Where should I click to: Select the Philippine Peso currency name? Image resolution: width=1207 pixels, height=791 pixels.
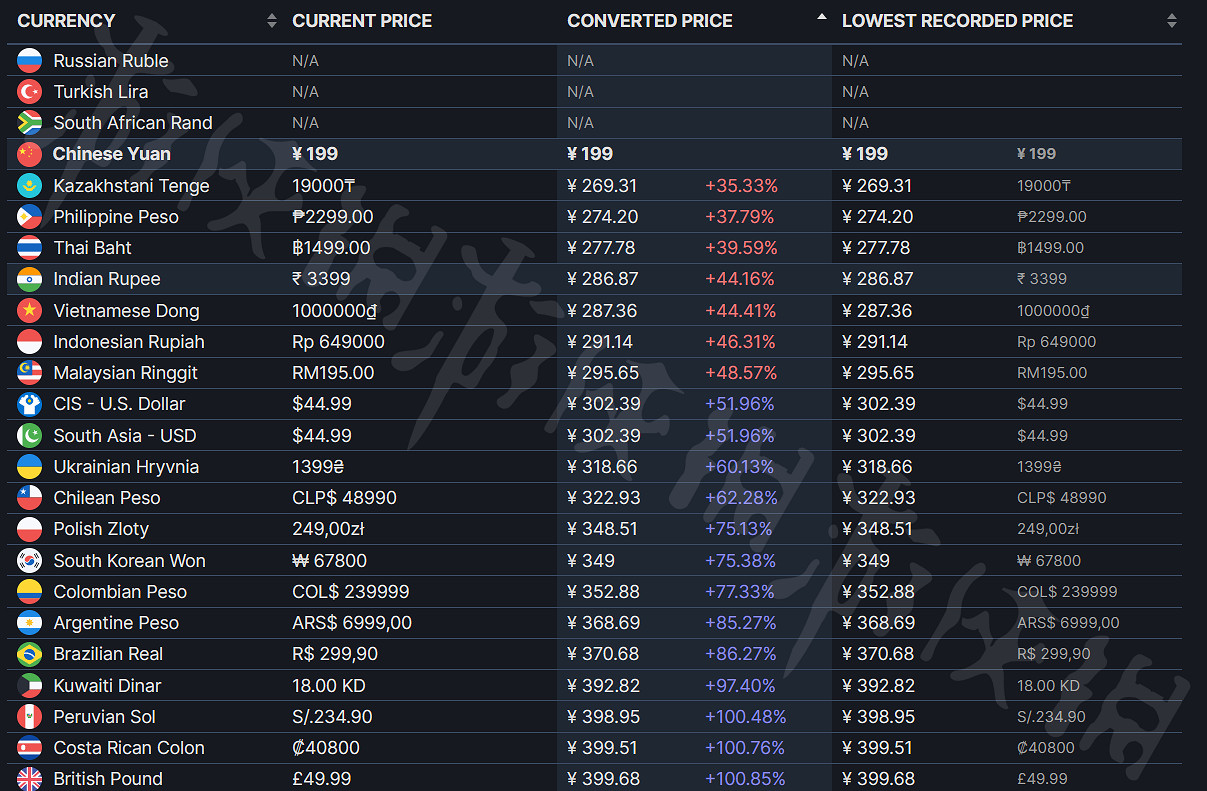click(x=116, y=217)
